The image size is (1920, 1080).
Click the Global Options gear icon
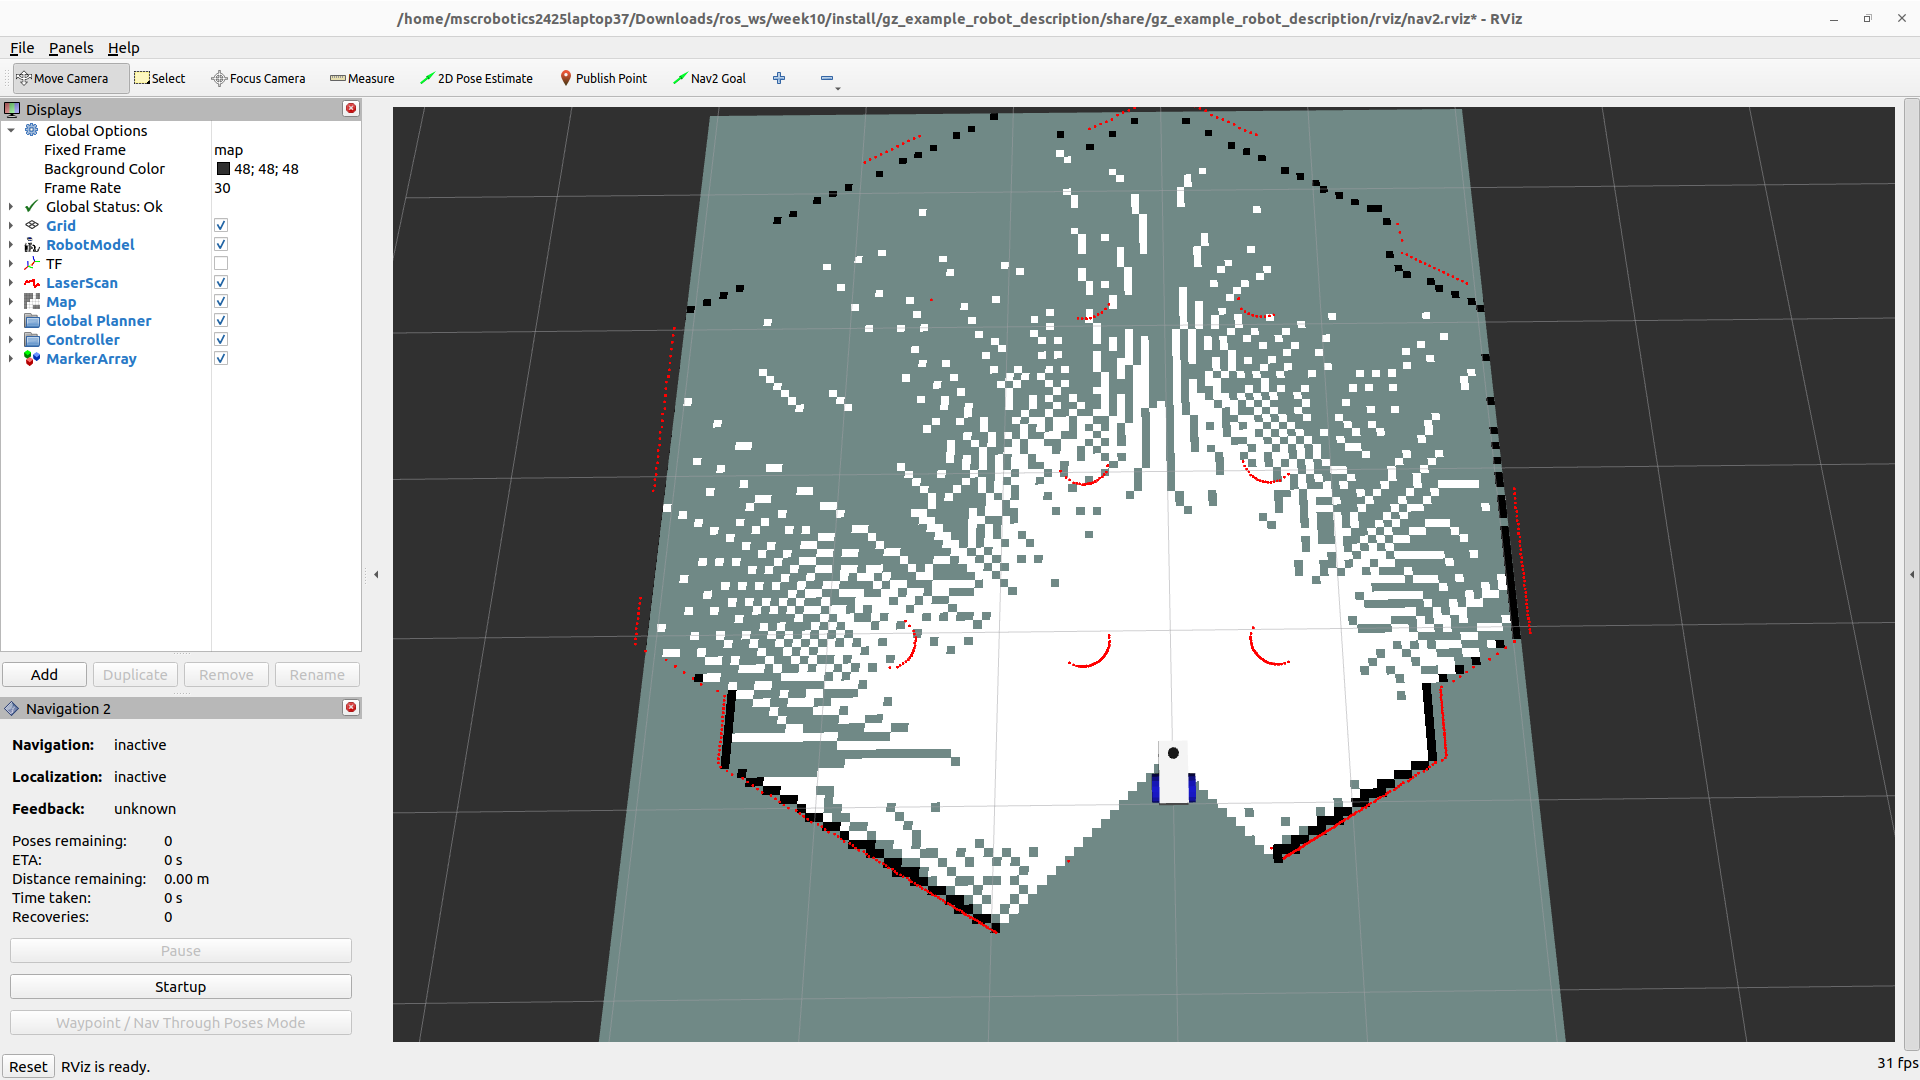[x=32, y=130]
